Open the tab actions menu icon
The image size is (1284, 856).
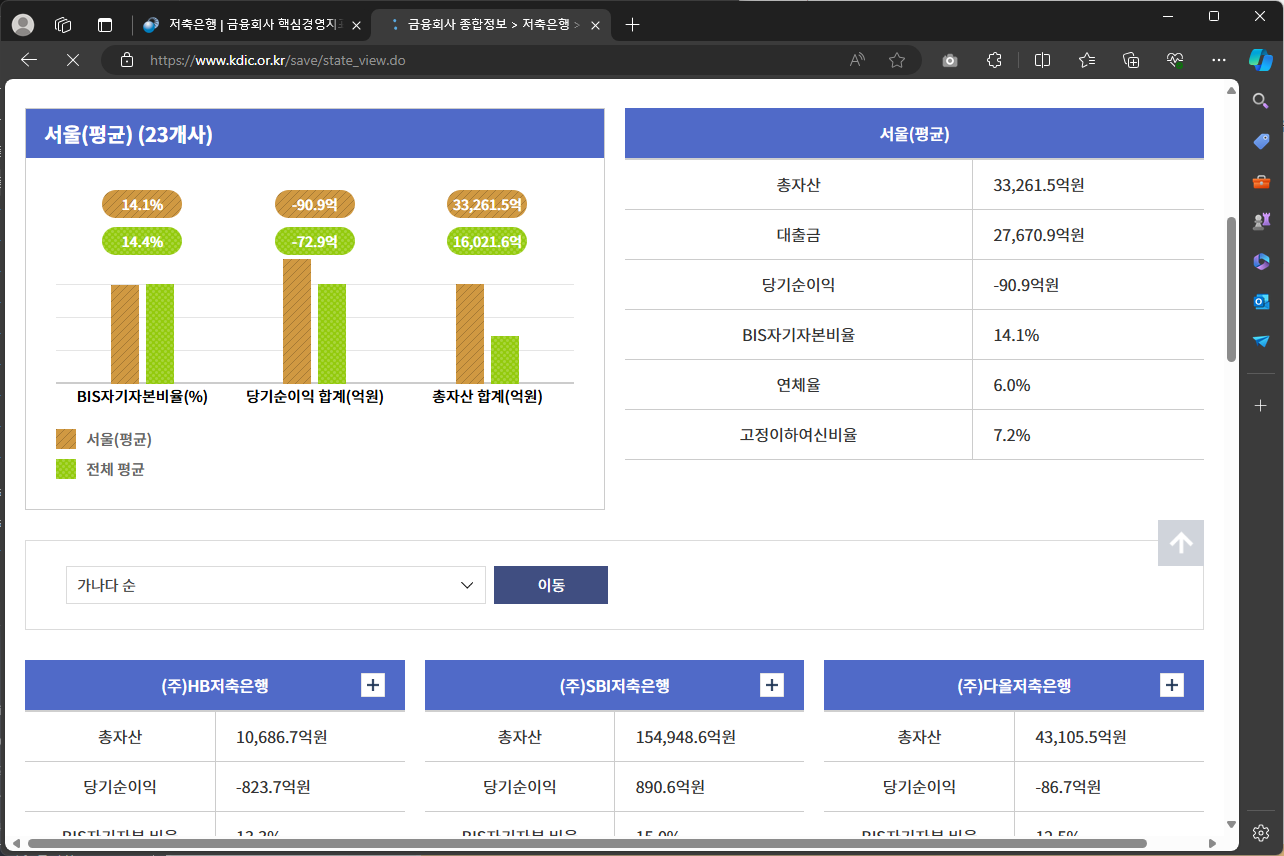click(105, 25)
